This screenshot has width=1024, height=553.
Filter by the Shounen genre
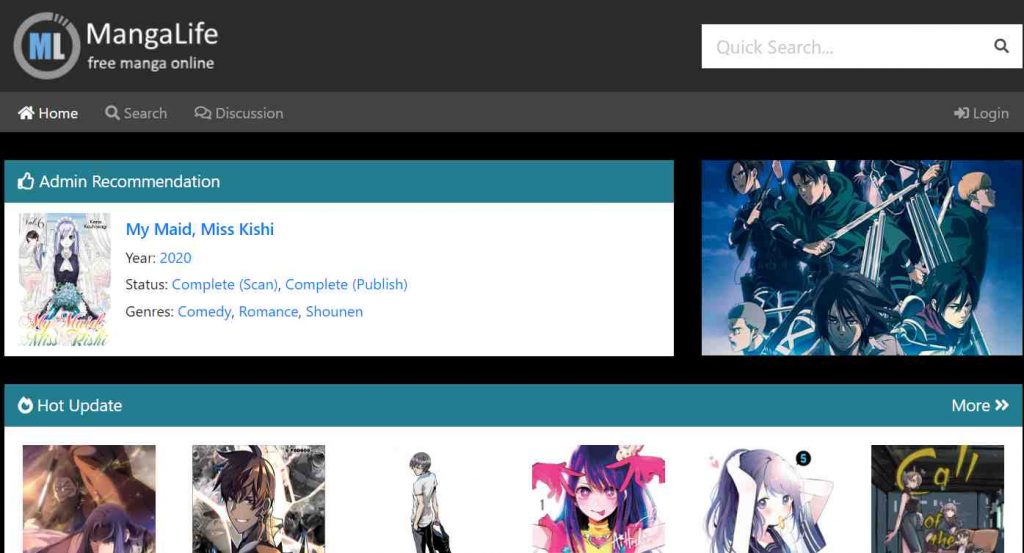point(334,311)
